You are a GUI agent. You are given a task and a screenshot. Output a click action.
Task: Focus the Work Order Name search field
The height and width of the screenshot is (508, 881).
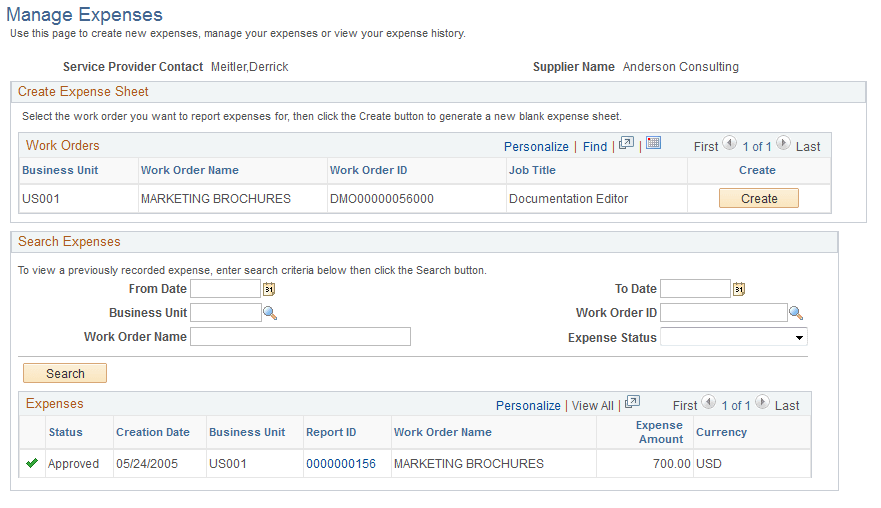click(x=301, y=337)
